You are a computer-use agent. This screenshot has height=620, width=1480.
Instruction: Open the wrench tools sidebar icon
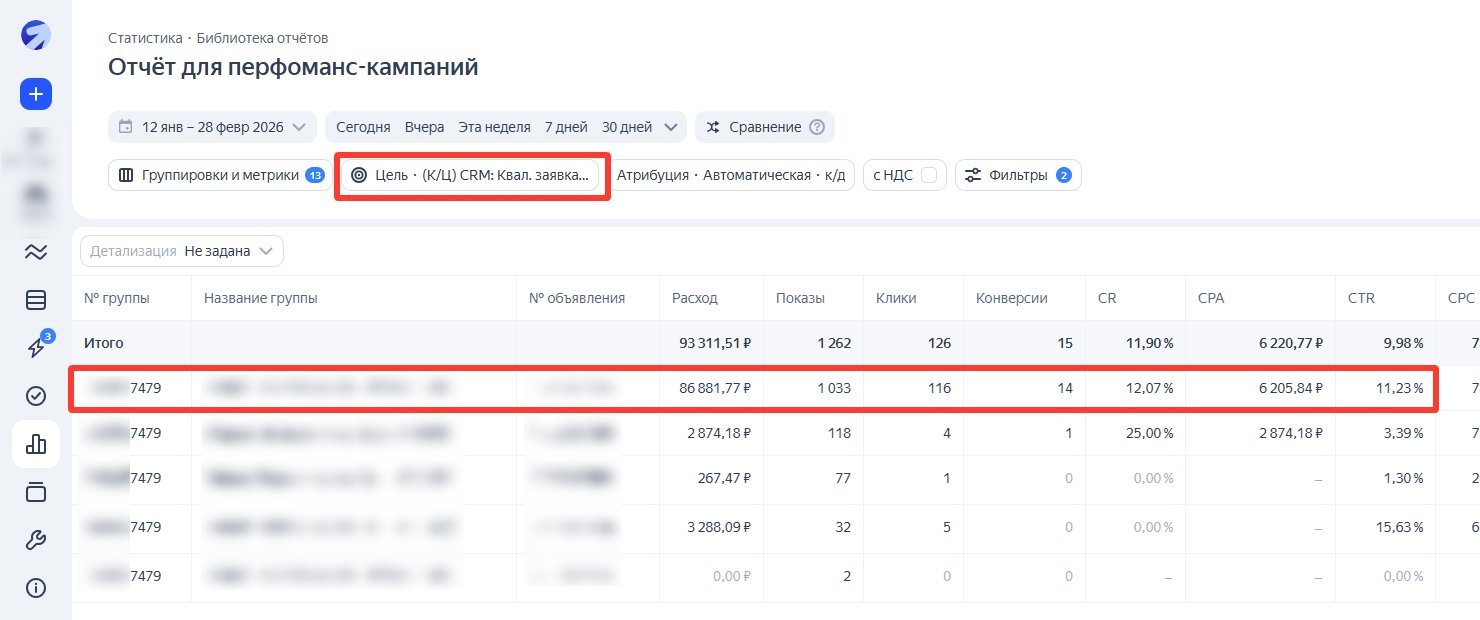[36, 541]
